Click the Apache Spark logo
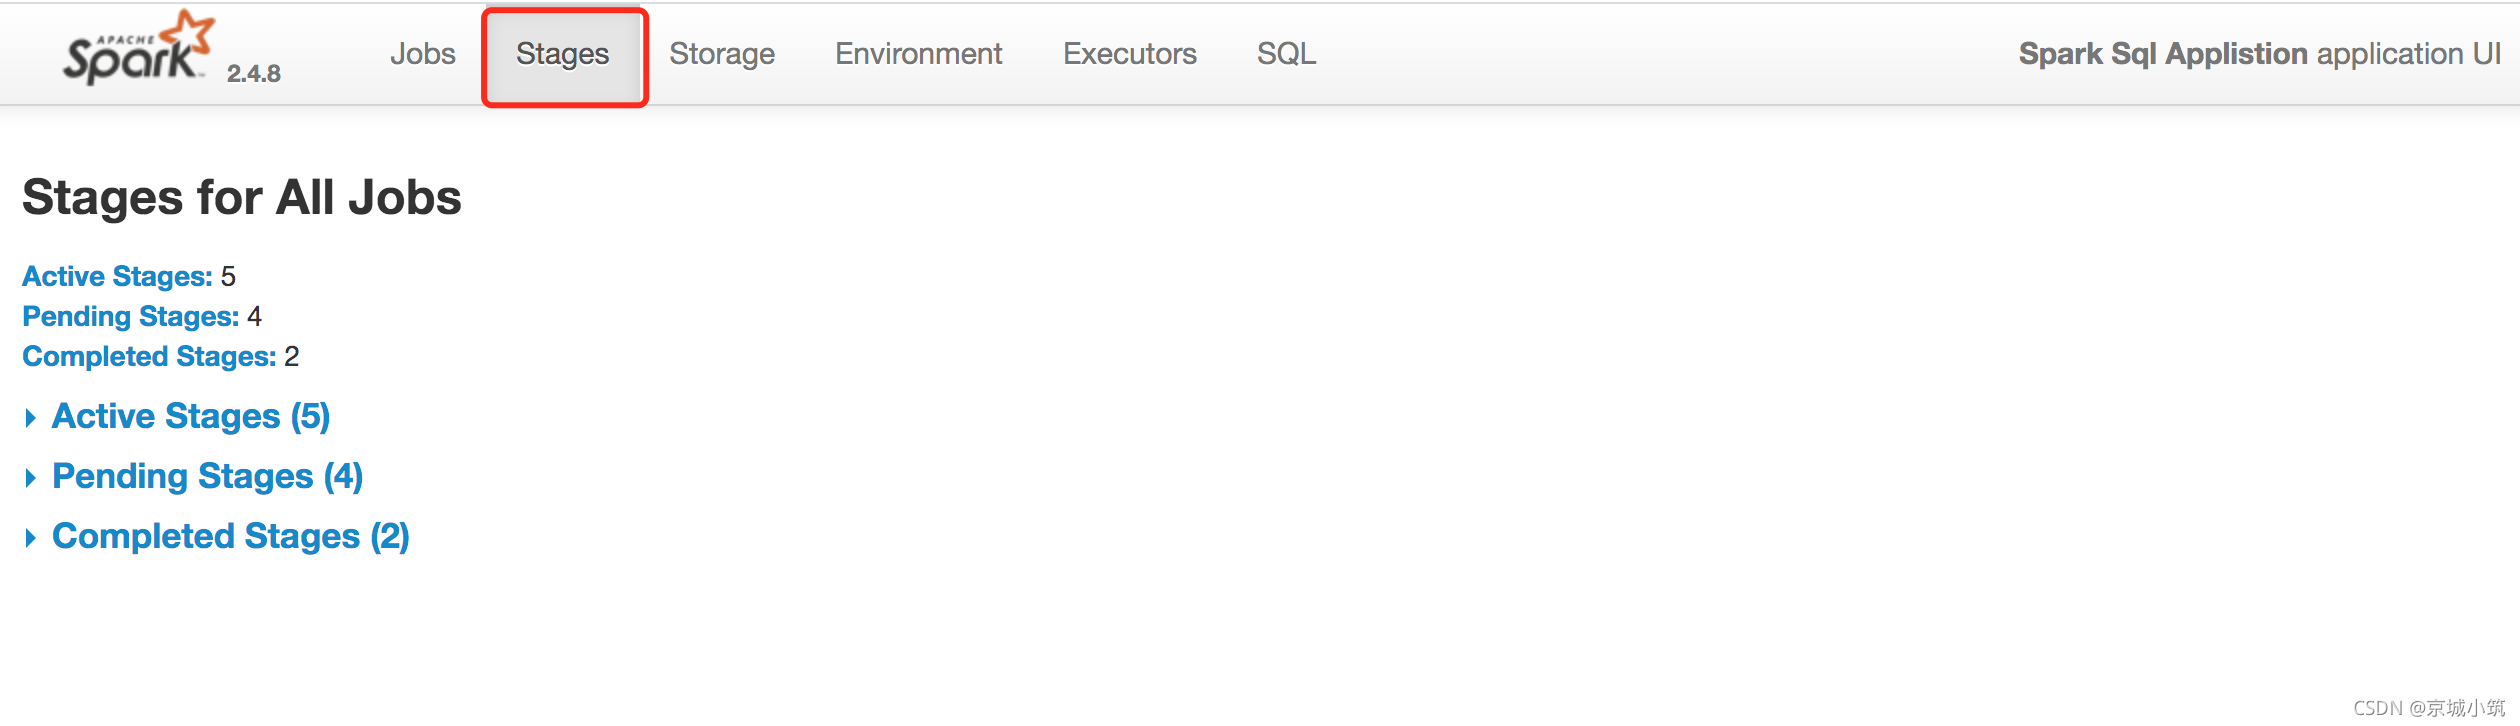The image size is (2520, 726). 139,48
